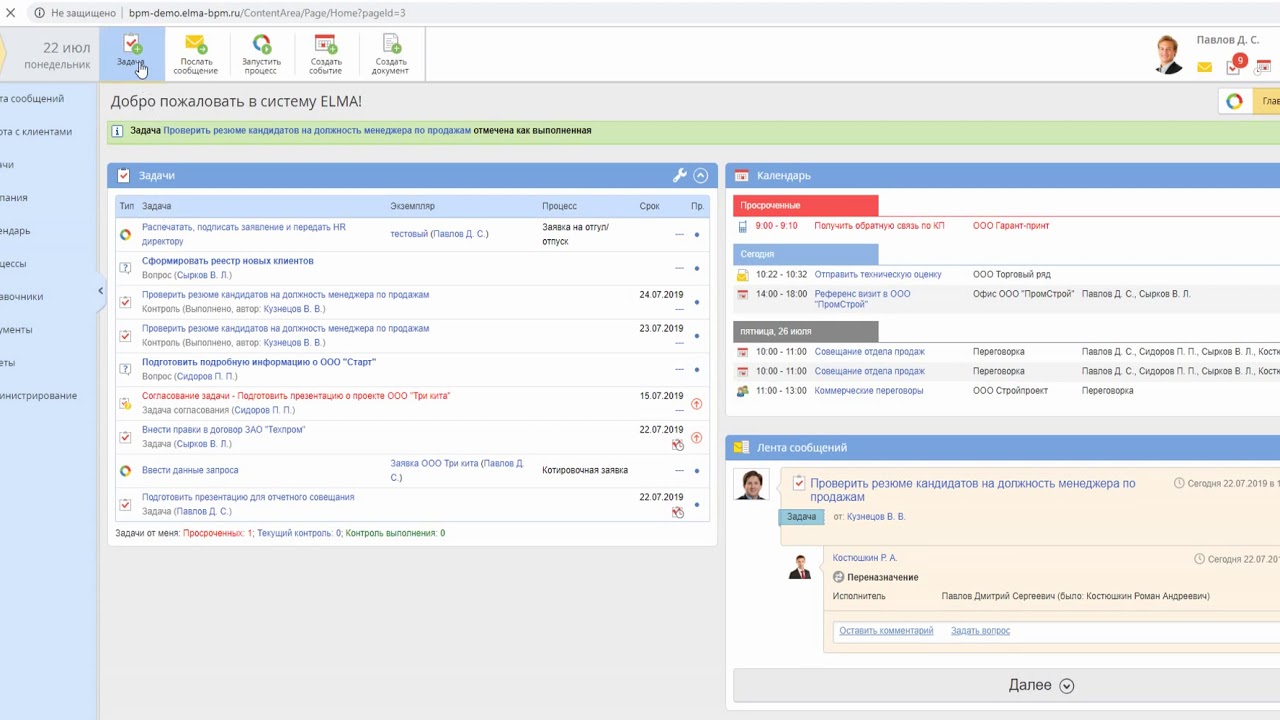The width and height of the screenshot is (1280, 720).
Task: Click checkbox icon of Подготовить презентацию row
Action: (125, 505)
